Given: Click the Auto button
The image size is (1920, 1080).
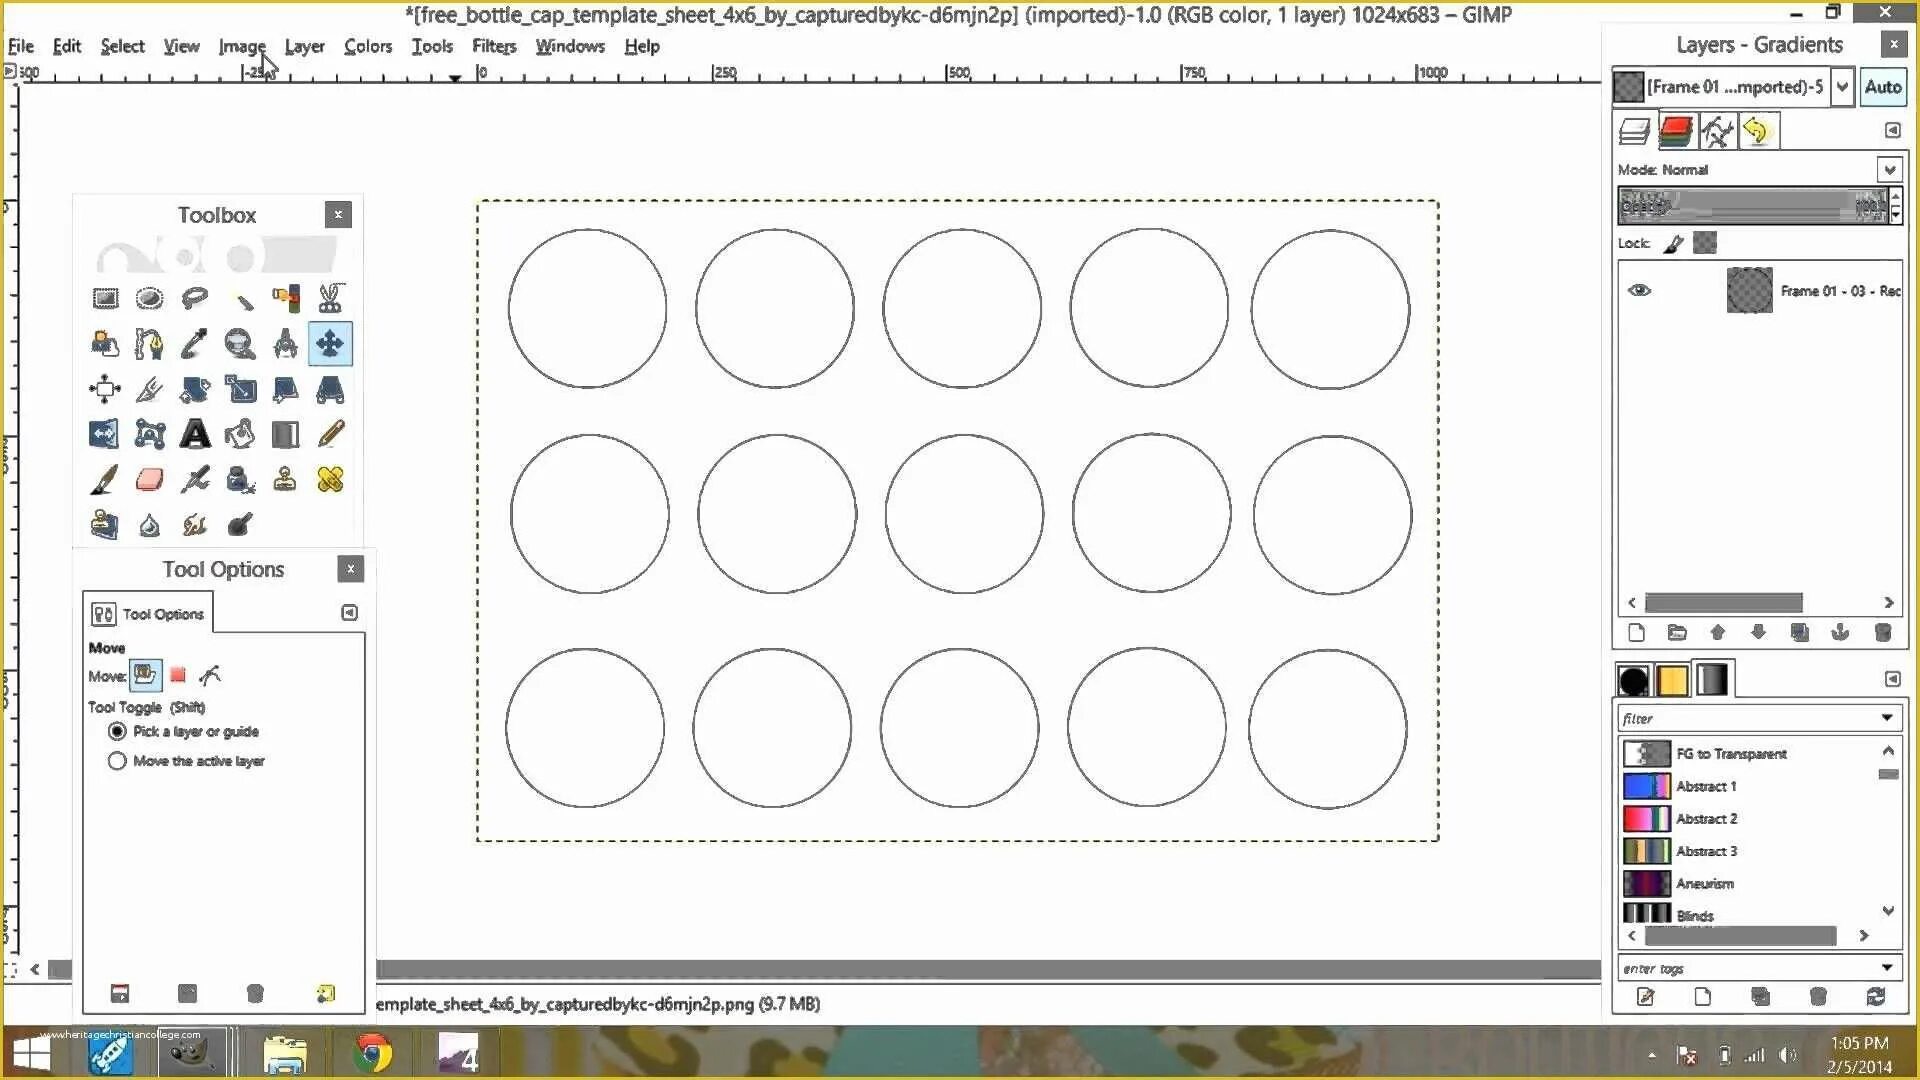Looking at the screenshot, I should [x=1882, y=87].
